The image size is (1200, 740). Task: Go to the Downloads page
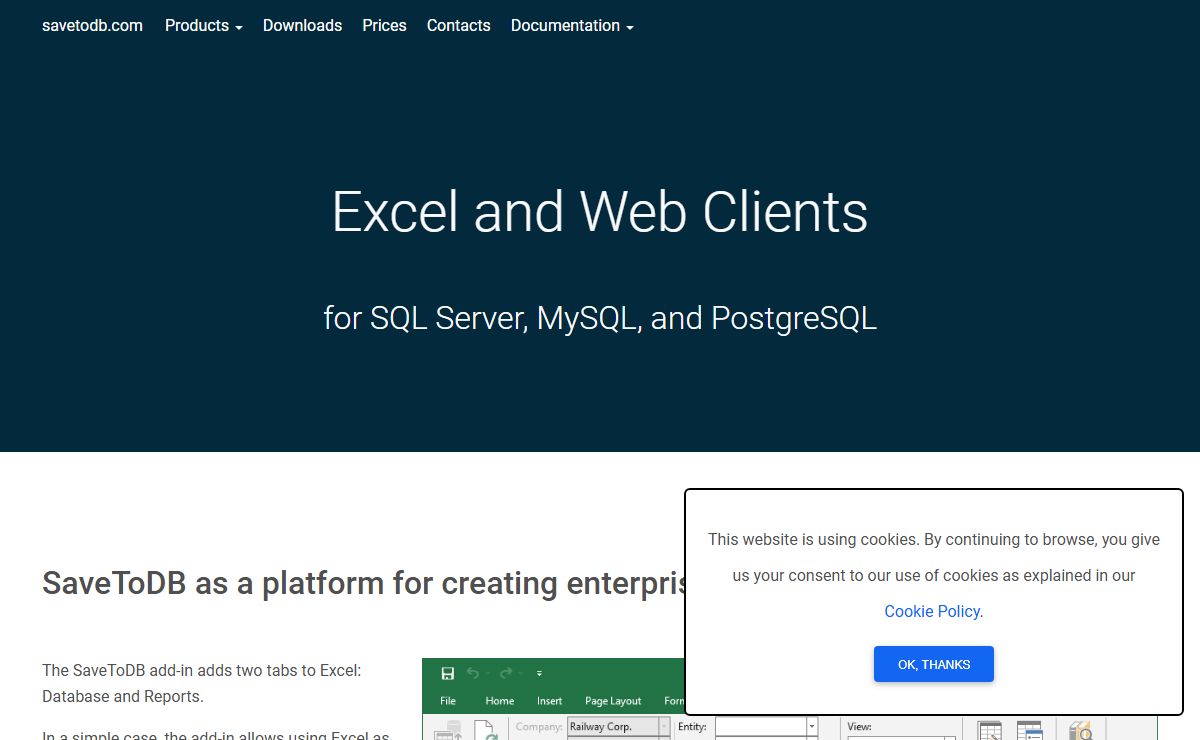click(302, 26)
